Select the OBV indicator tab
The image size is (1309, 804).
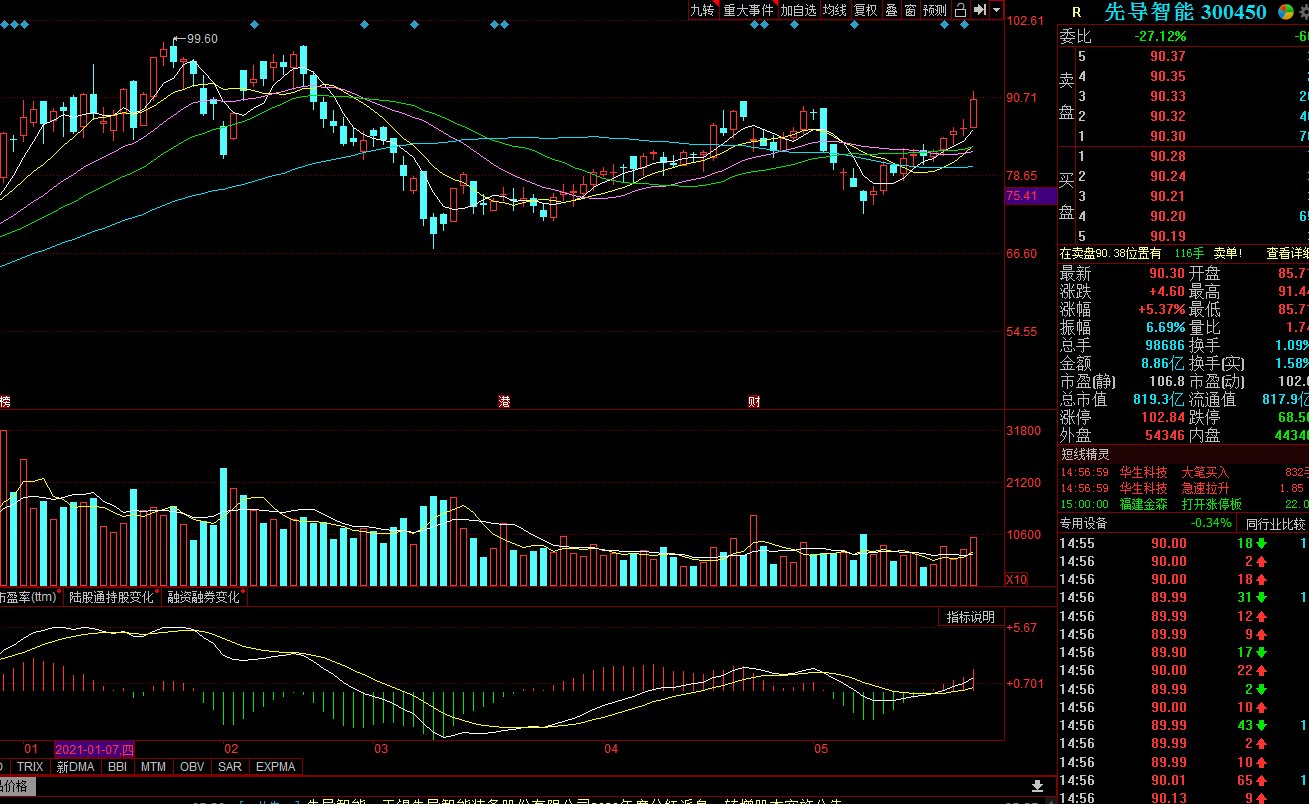191,767
